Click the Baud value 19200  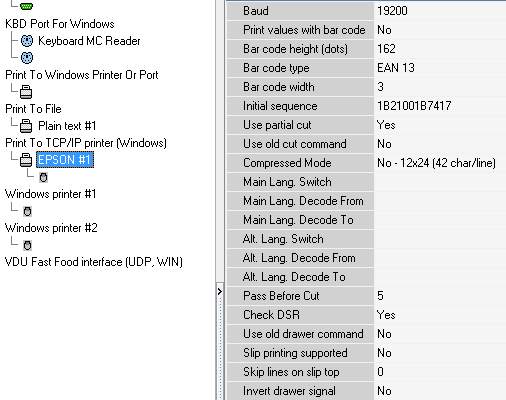[440, 11]
